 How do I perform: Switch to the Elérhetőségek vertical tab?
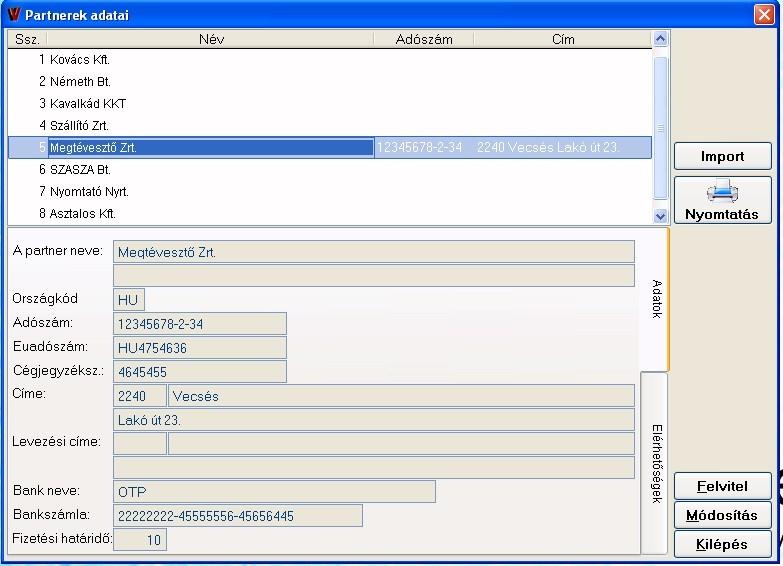656,463
